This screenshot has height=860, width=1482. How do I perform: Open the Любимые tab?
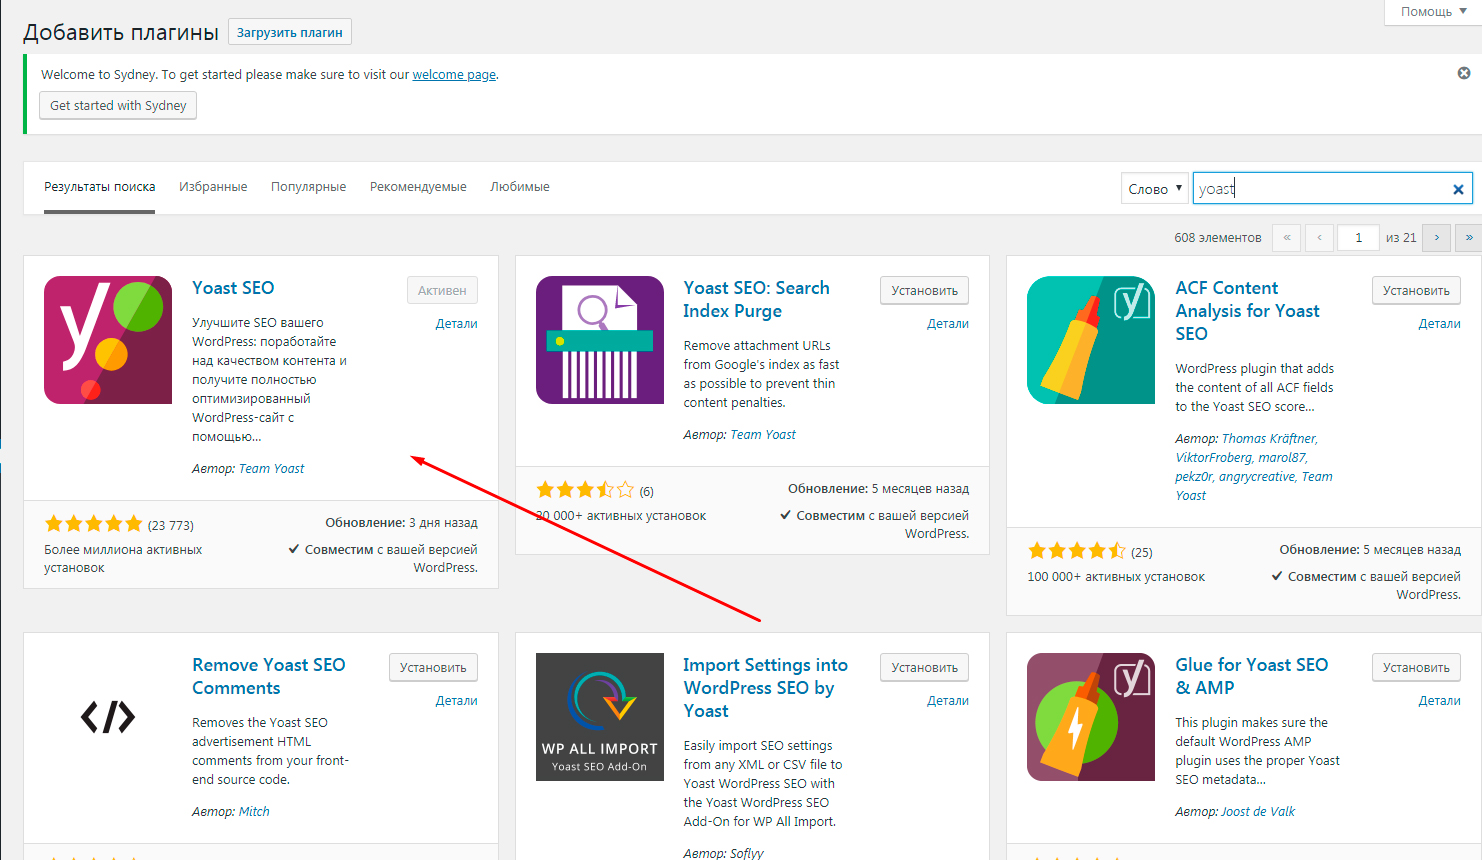520,187
